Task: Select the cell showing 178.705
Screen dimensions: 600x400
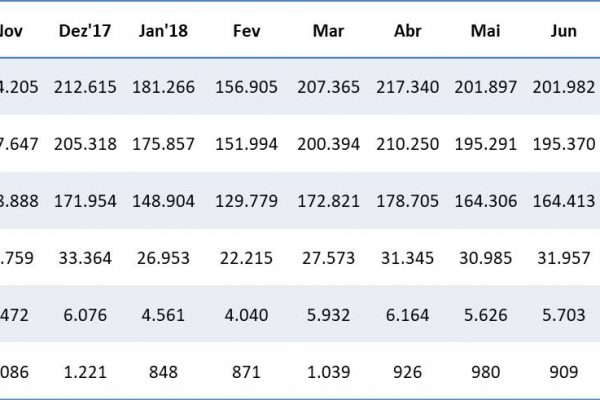Action: click(x=409, y=202)
